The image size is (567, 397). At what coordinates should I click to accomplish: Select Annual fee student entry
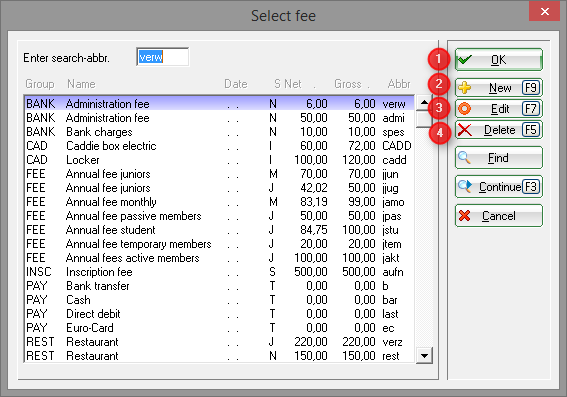[219, 230]
